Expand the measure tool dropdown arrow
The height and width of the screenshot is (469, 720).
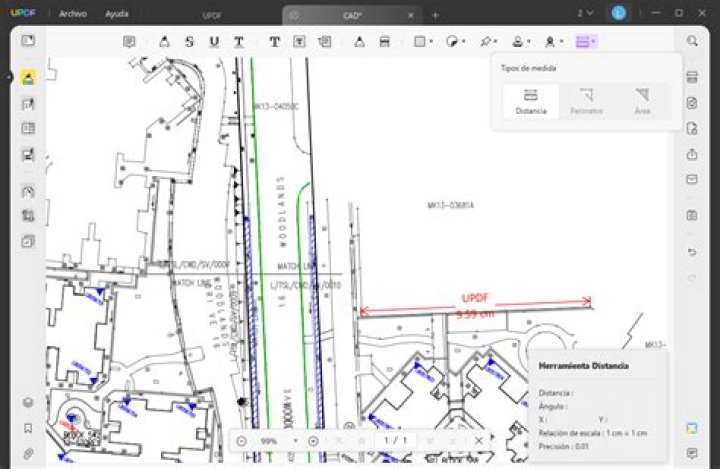(x=593, y=42)
